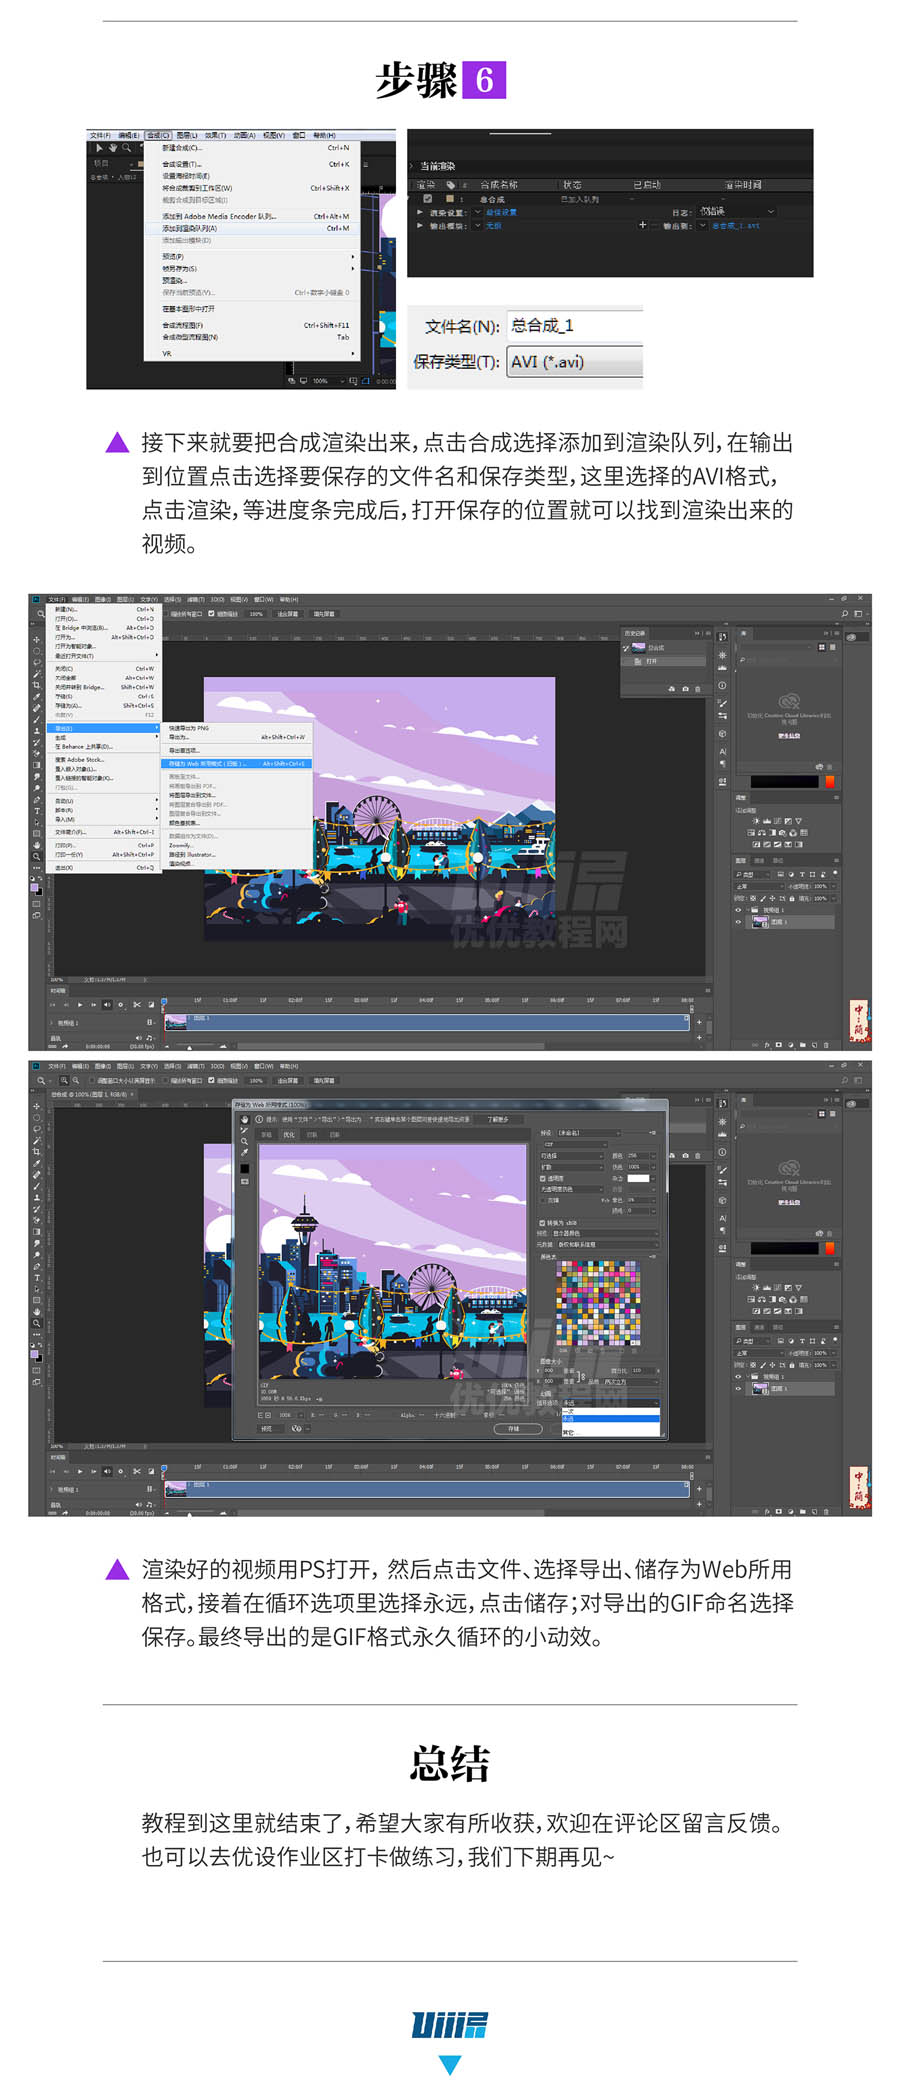Select the Type (T) tool in the File-menu Photoshop window
This screenshot has height=2100, width=900.
tap(37, 811)
